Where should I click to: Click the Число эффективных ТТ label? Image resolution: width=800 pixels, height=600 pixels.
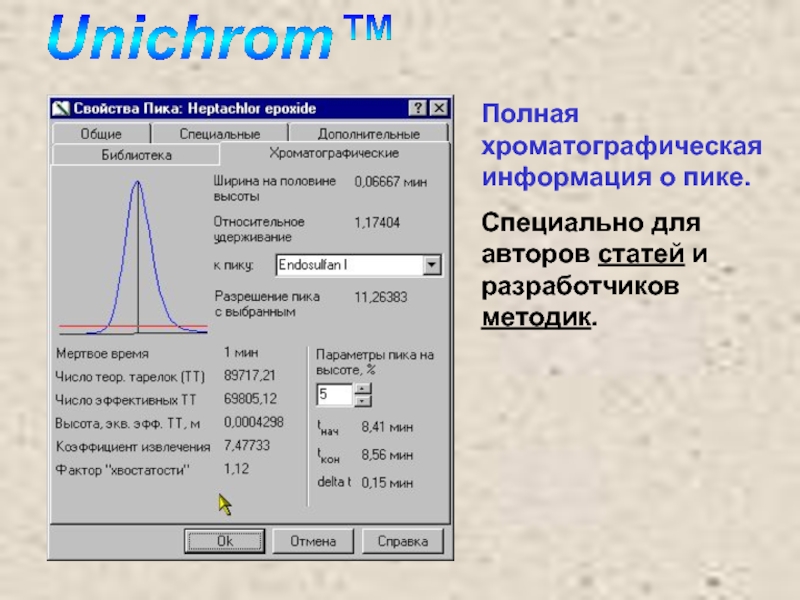tap(126, 400)
